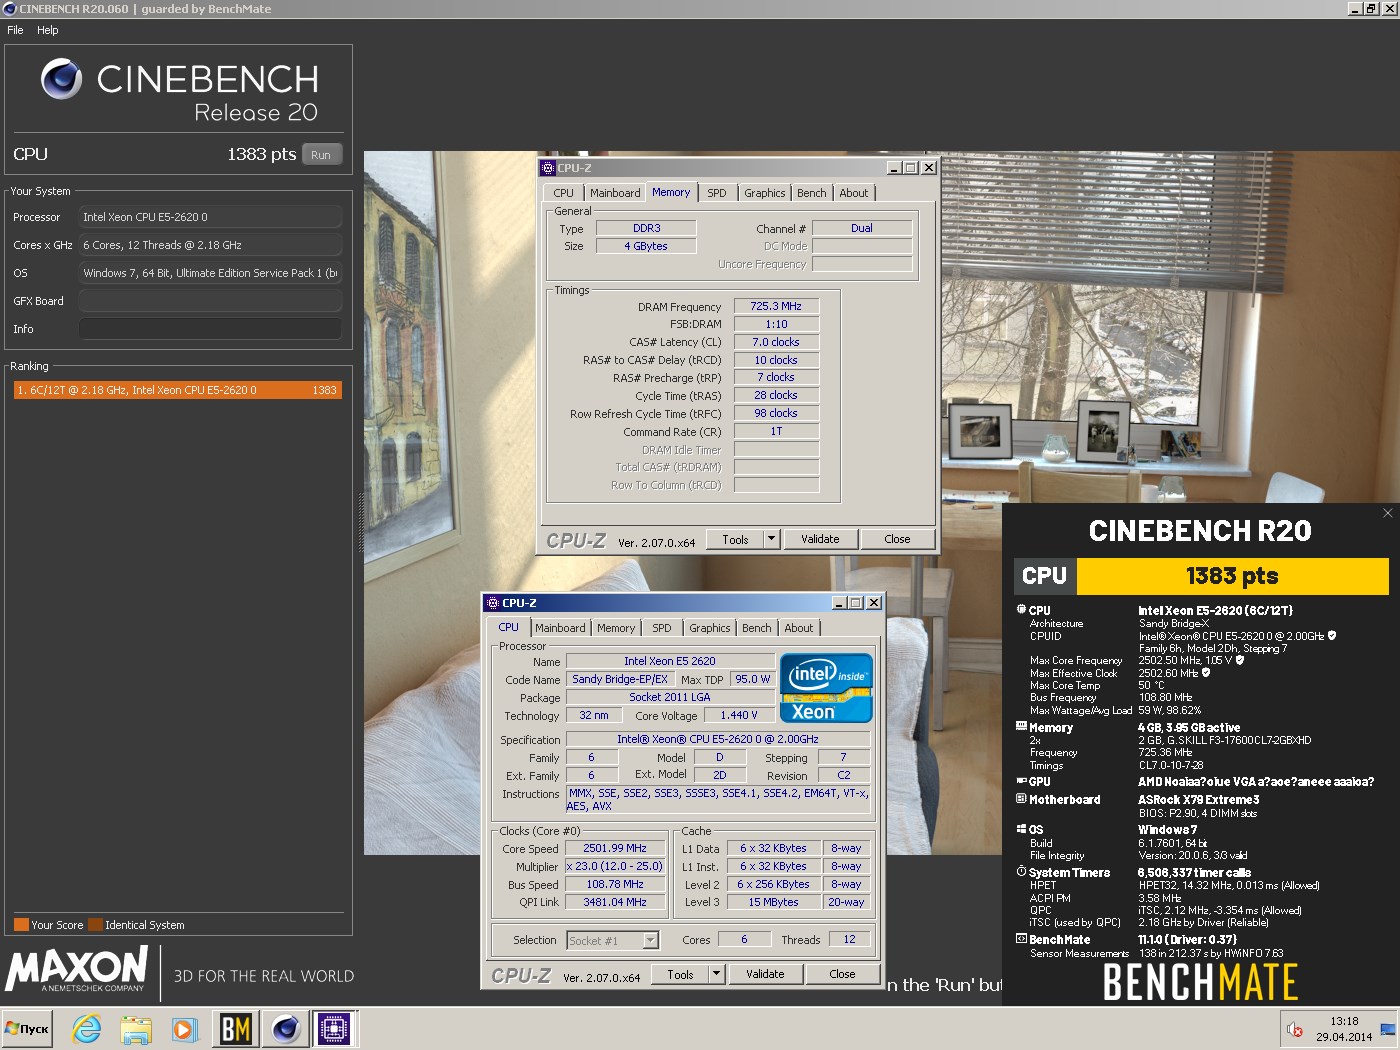Viewport: 1400px width, 1050px height.
Task: Click the Cinebench title bar icon
Action: pyautogui.click(x=10, y=9)
